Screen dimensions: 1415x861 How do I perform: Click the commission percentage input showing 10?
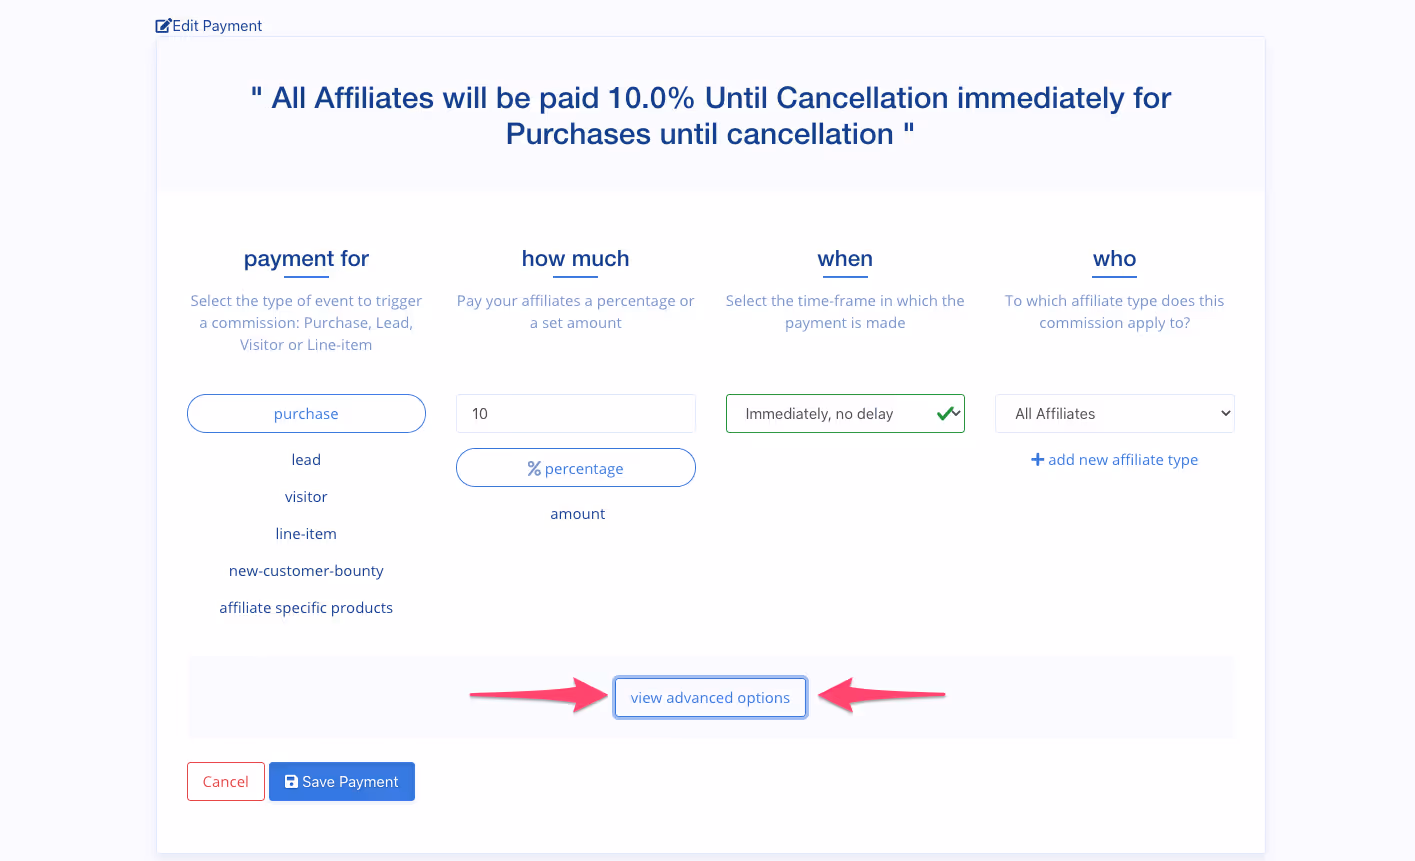point(576,413)
